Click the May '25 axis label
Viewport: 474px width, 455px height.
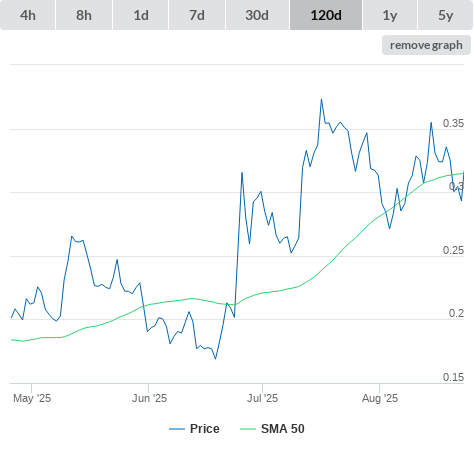[32, 398]
